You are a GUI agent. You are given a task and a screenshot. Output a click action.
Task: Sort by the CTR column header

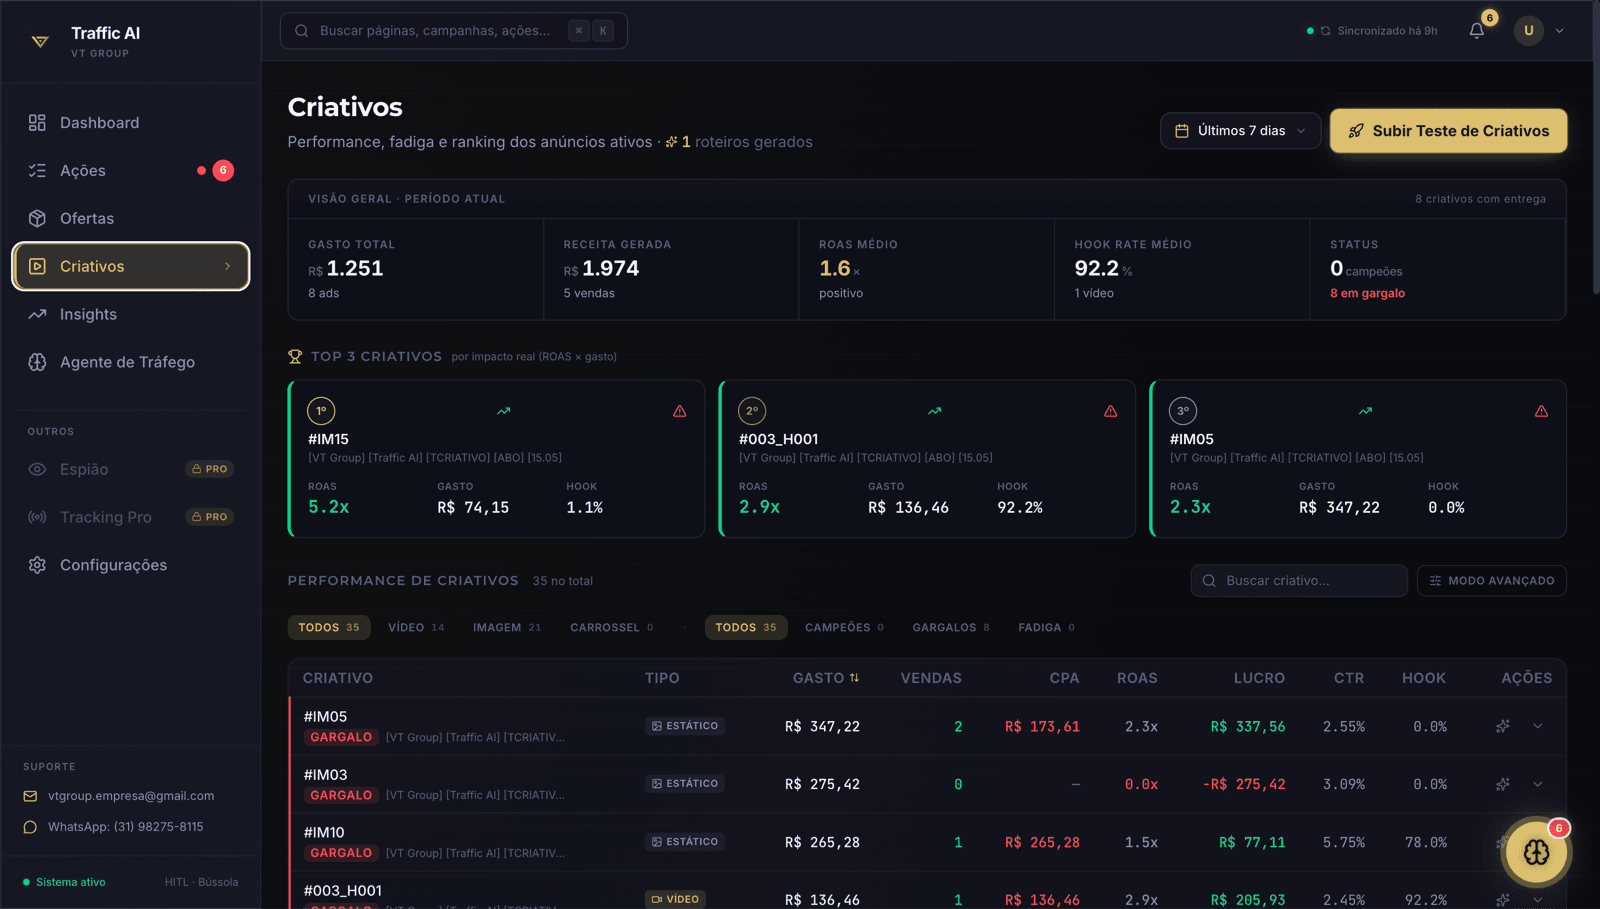[x=1348, y=678]
